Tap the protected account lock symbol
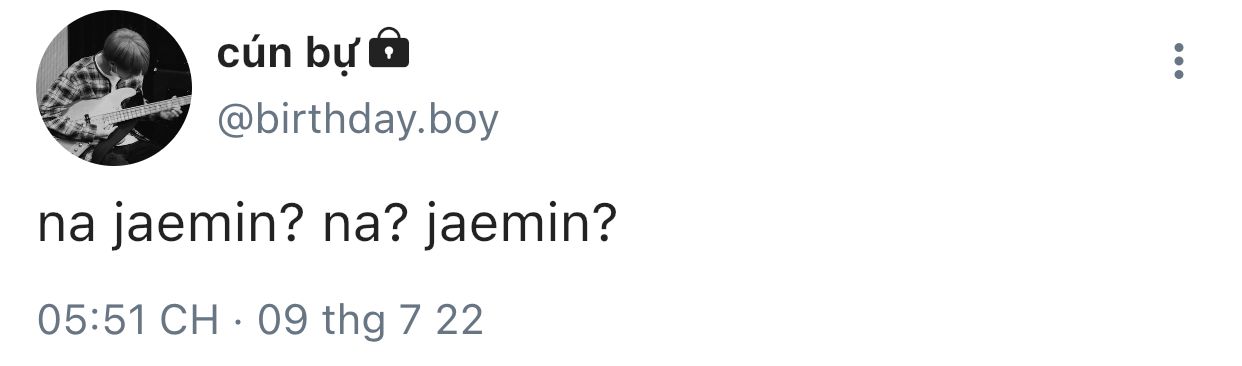 [389, 50]
